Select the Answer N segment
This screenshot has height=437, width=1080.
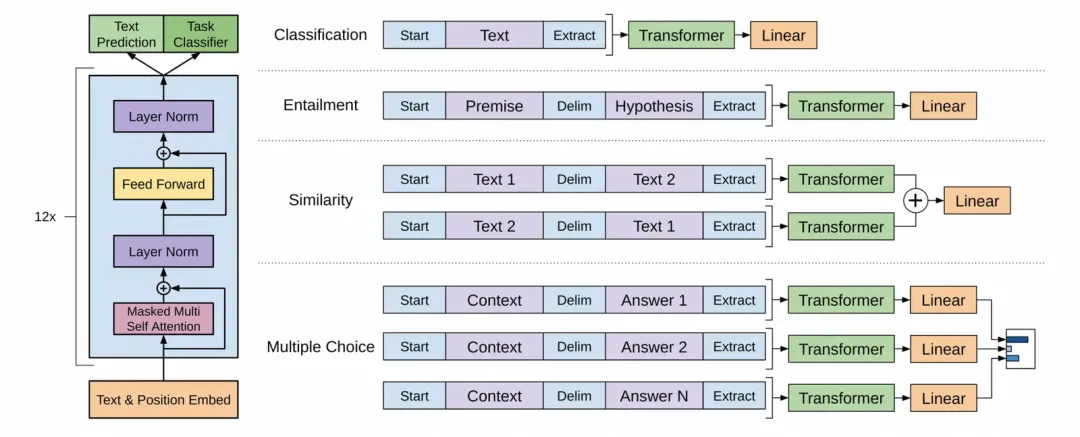[654, 396]
